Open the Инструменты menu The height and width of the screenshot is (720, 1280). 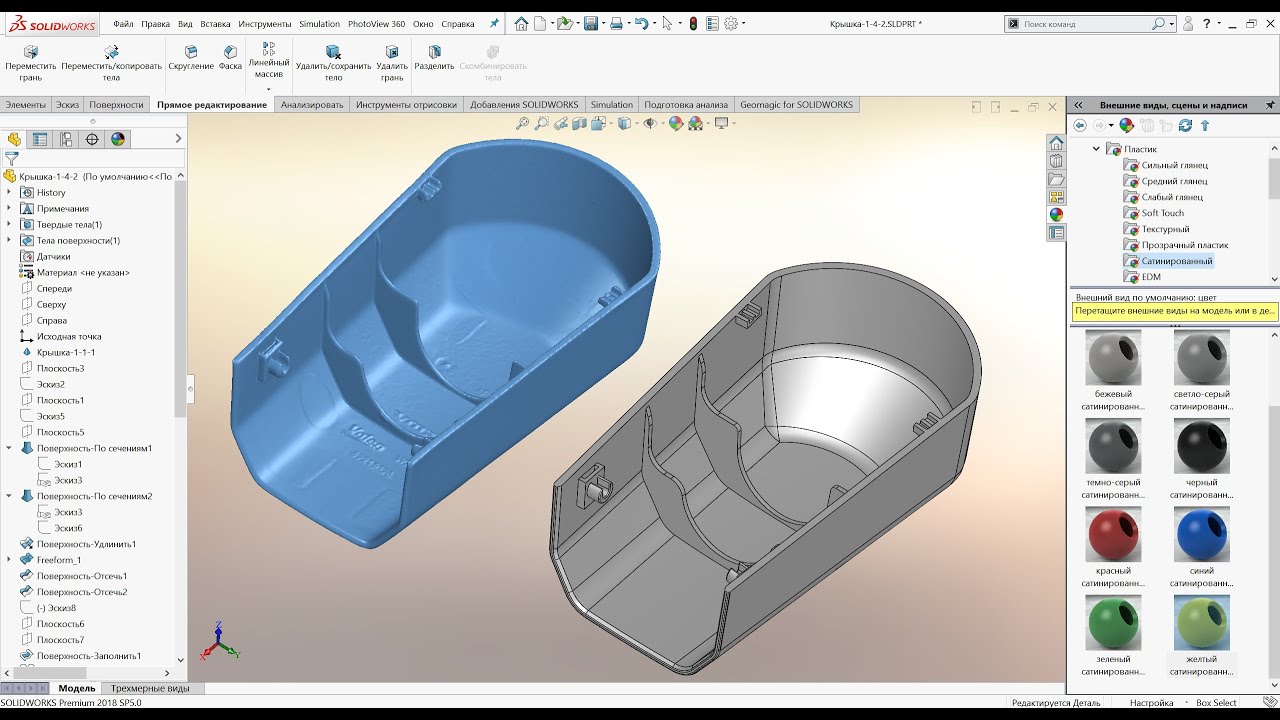265,24
